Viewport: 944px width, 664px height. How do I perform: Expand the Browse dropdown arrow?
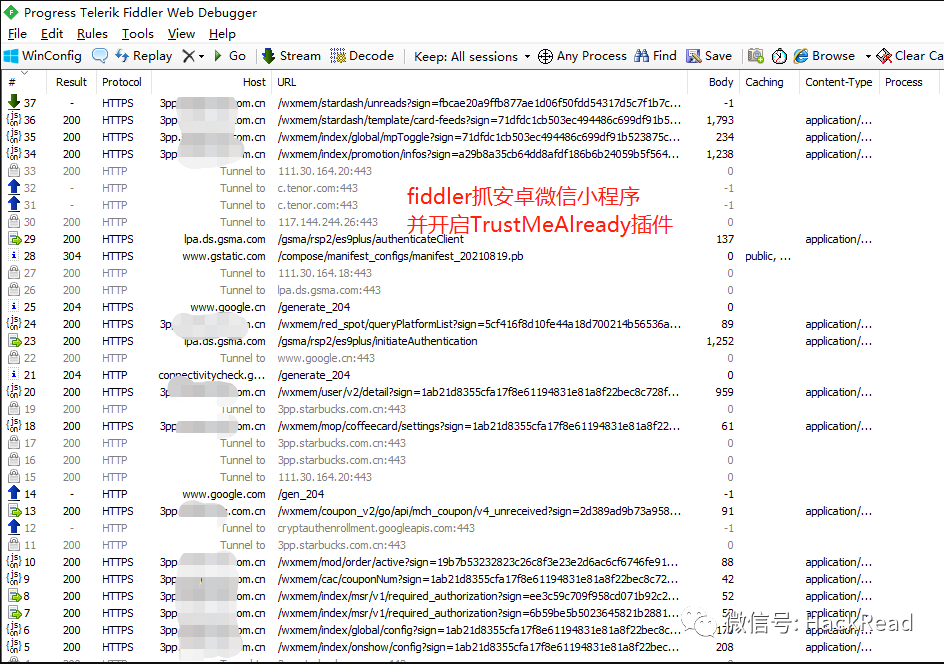868,57
